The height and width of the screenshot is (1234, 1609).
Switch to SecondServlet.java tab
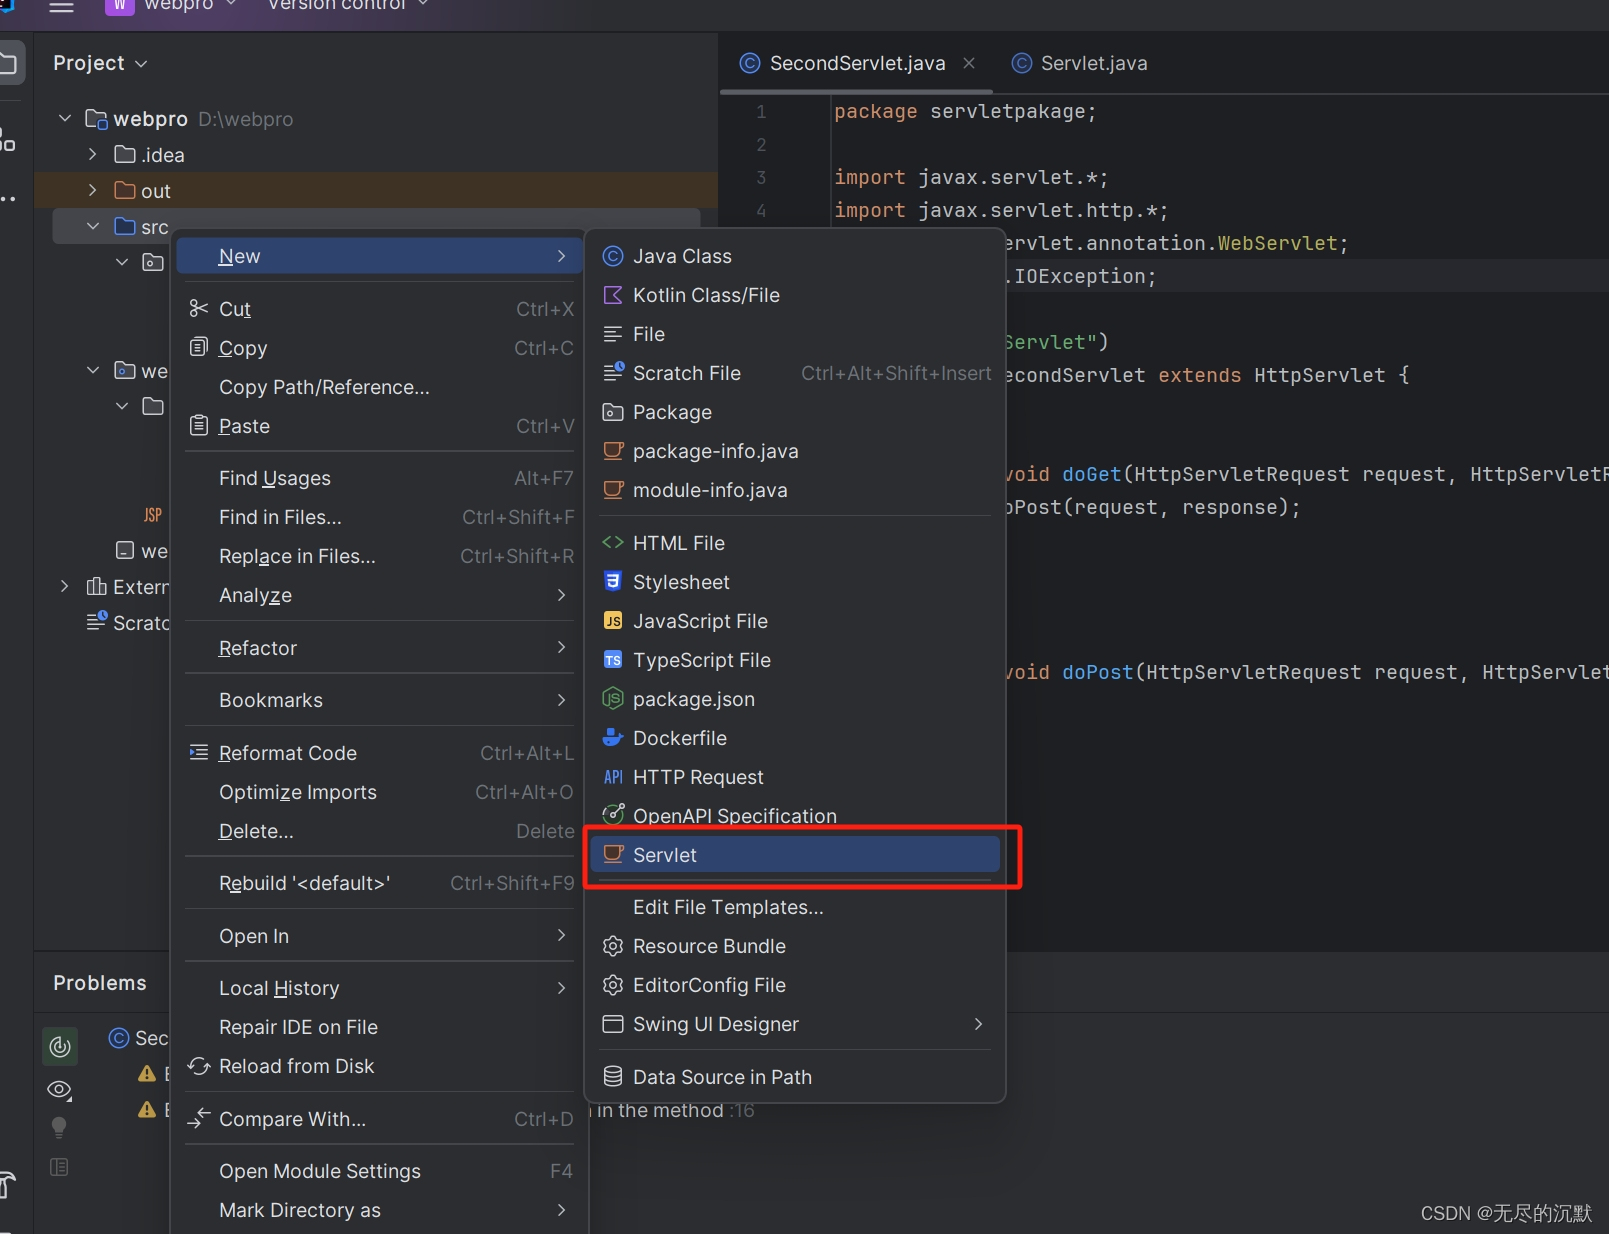point(857,63)
